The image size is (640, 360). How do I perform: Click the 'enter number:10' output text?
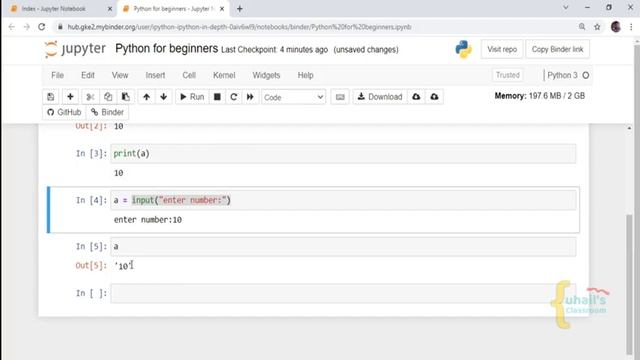(148, 220)
